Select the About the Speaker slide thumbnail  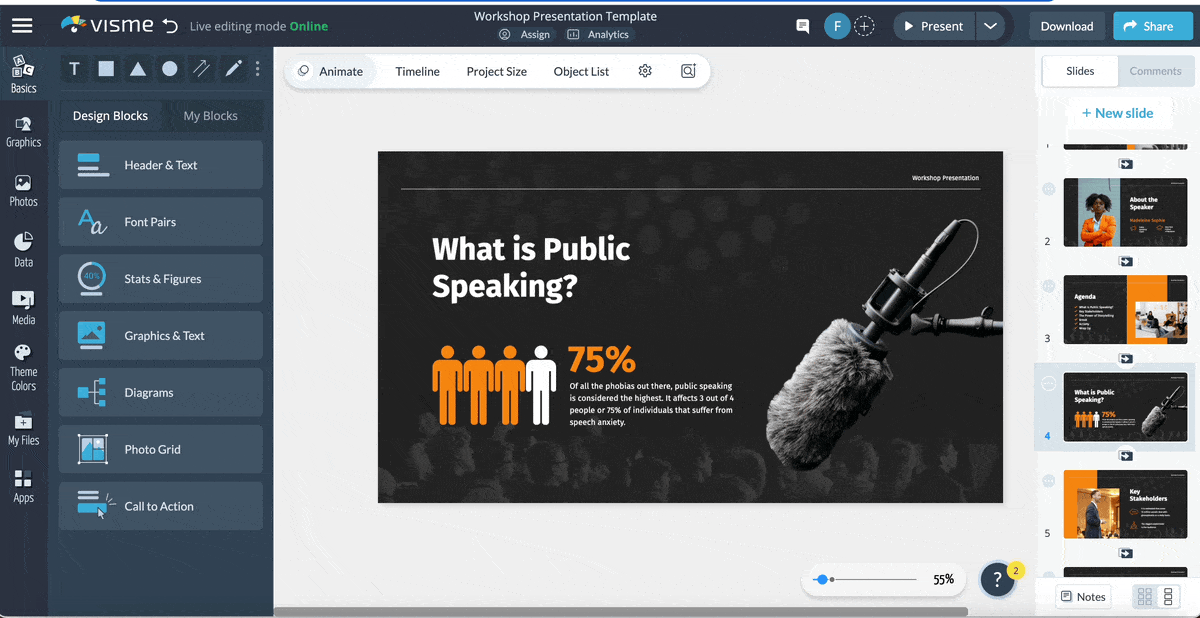1125,212
